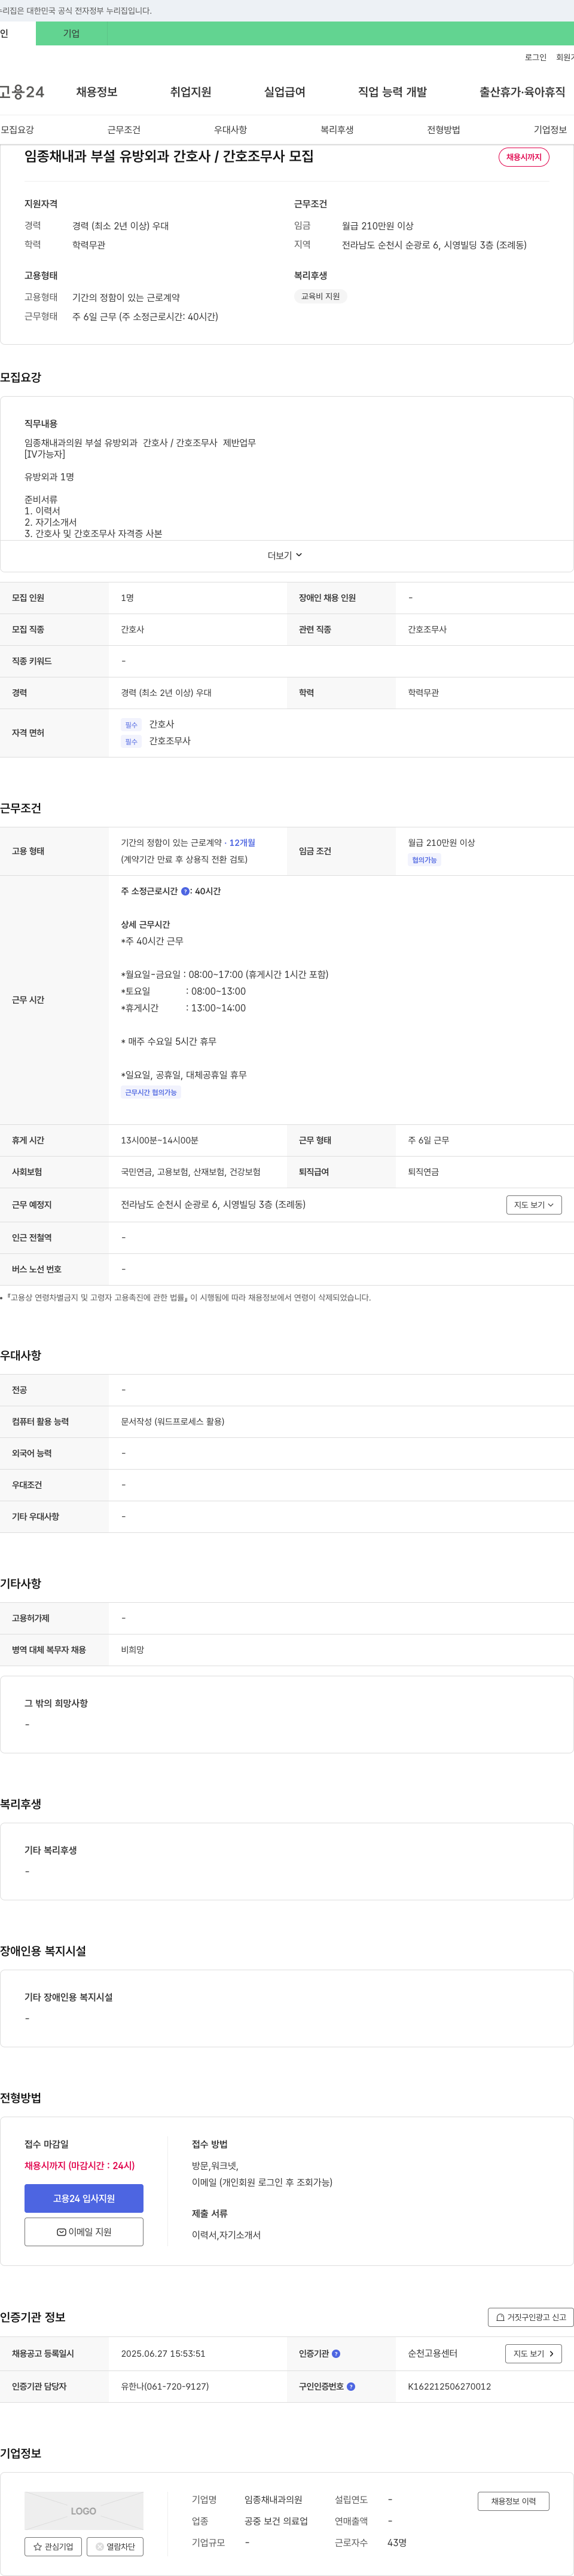Open the 직업 능력 개발 menu
Viewport: 574px width, 2576px height.
(392, 92)
